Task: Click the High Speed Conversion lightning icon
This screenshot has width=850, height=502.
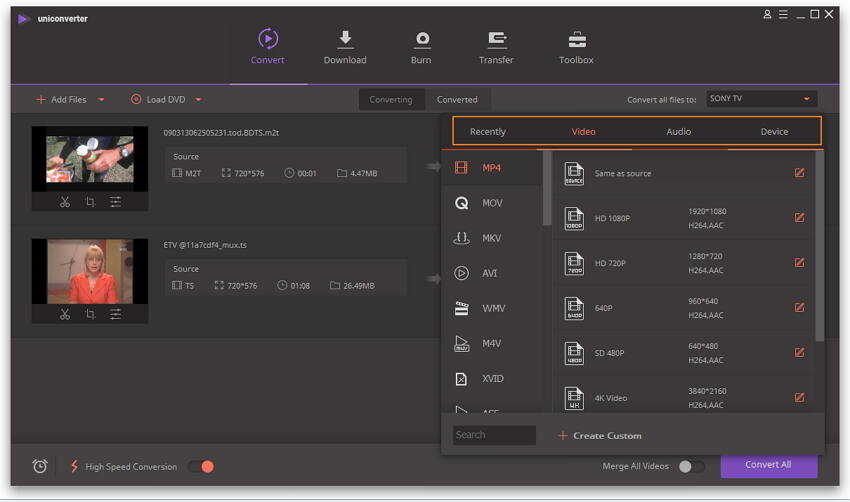Action: 74,466
